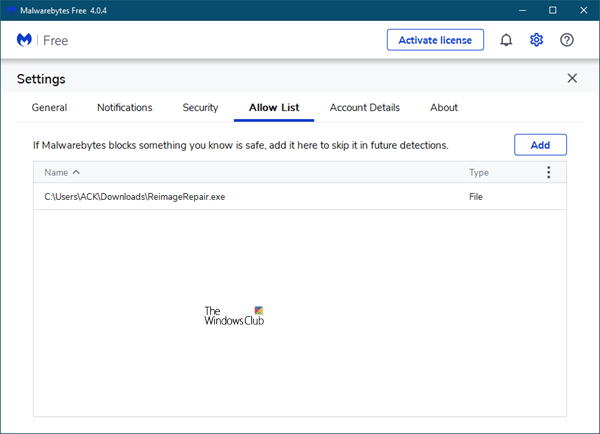This screenshot has width=600, height=434.
Task: Select the ReimageRepair.exe allow list entry
Action: (x=300, y=197)
